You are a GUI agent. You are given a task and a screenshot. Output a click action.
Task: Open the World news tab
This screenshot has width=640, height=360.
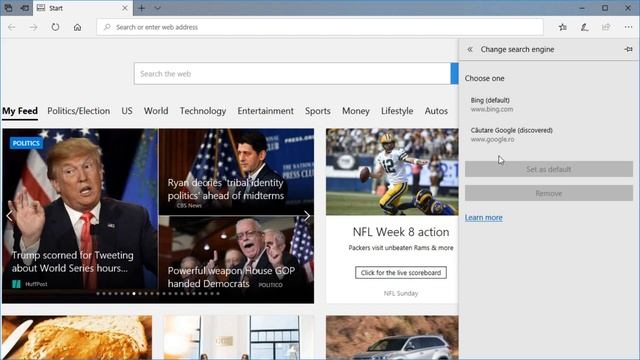(x=156, y=111)
